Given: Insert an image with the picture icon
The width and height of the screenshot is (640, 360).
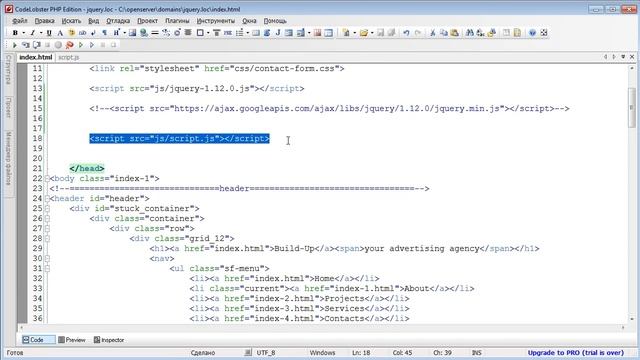Looking at the screenshot, I should point(132,33).
